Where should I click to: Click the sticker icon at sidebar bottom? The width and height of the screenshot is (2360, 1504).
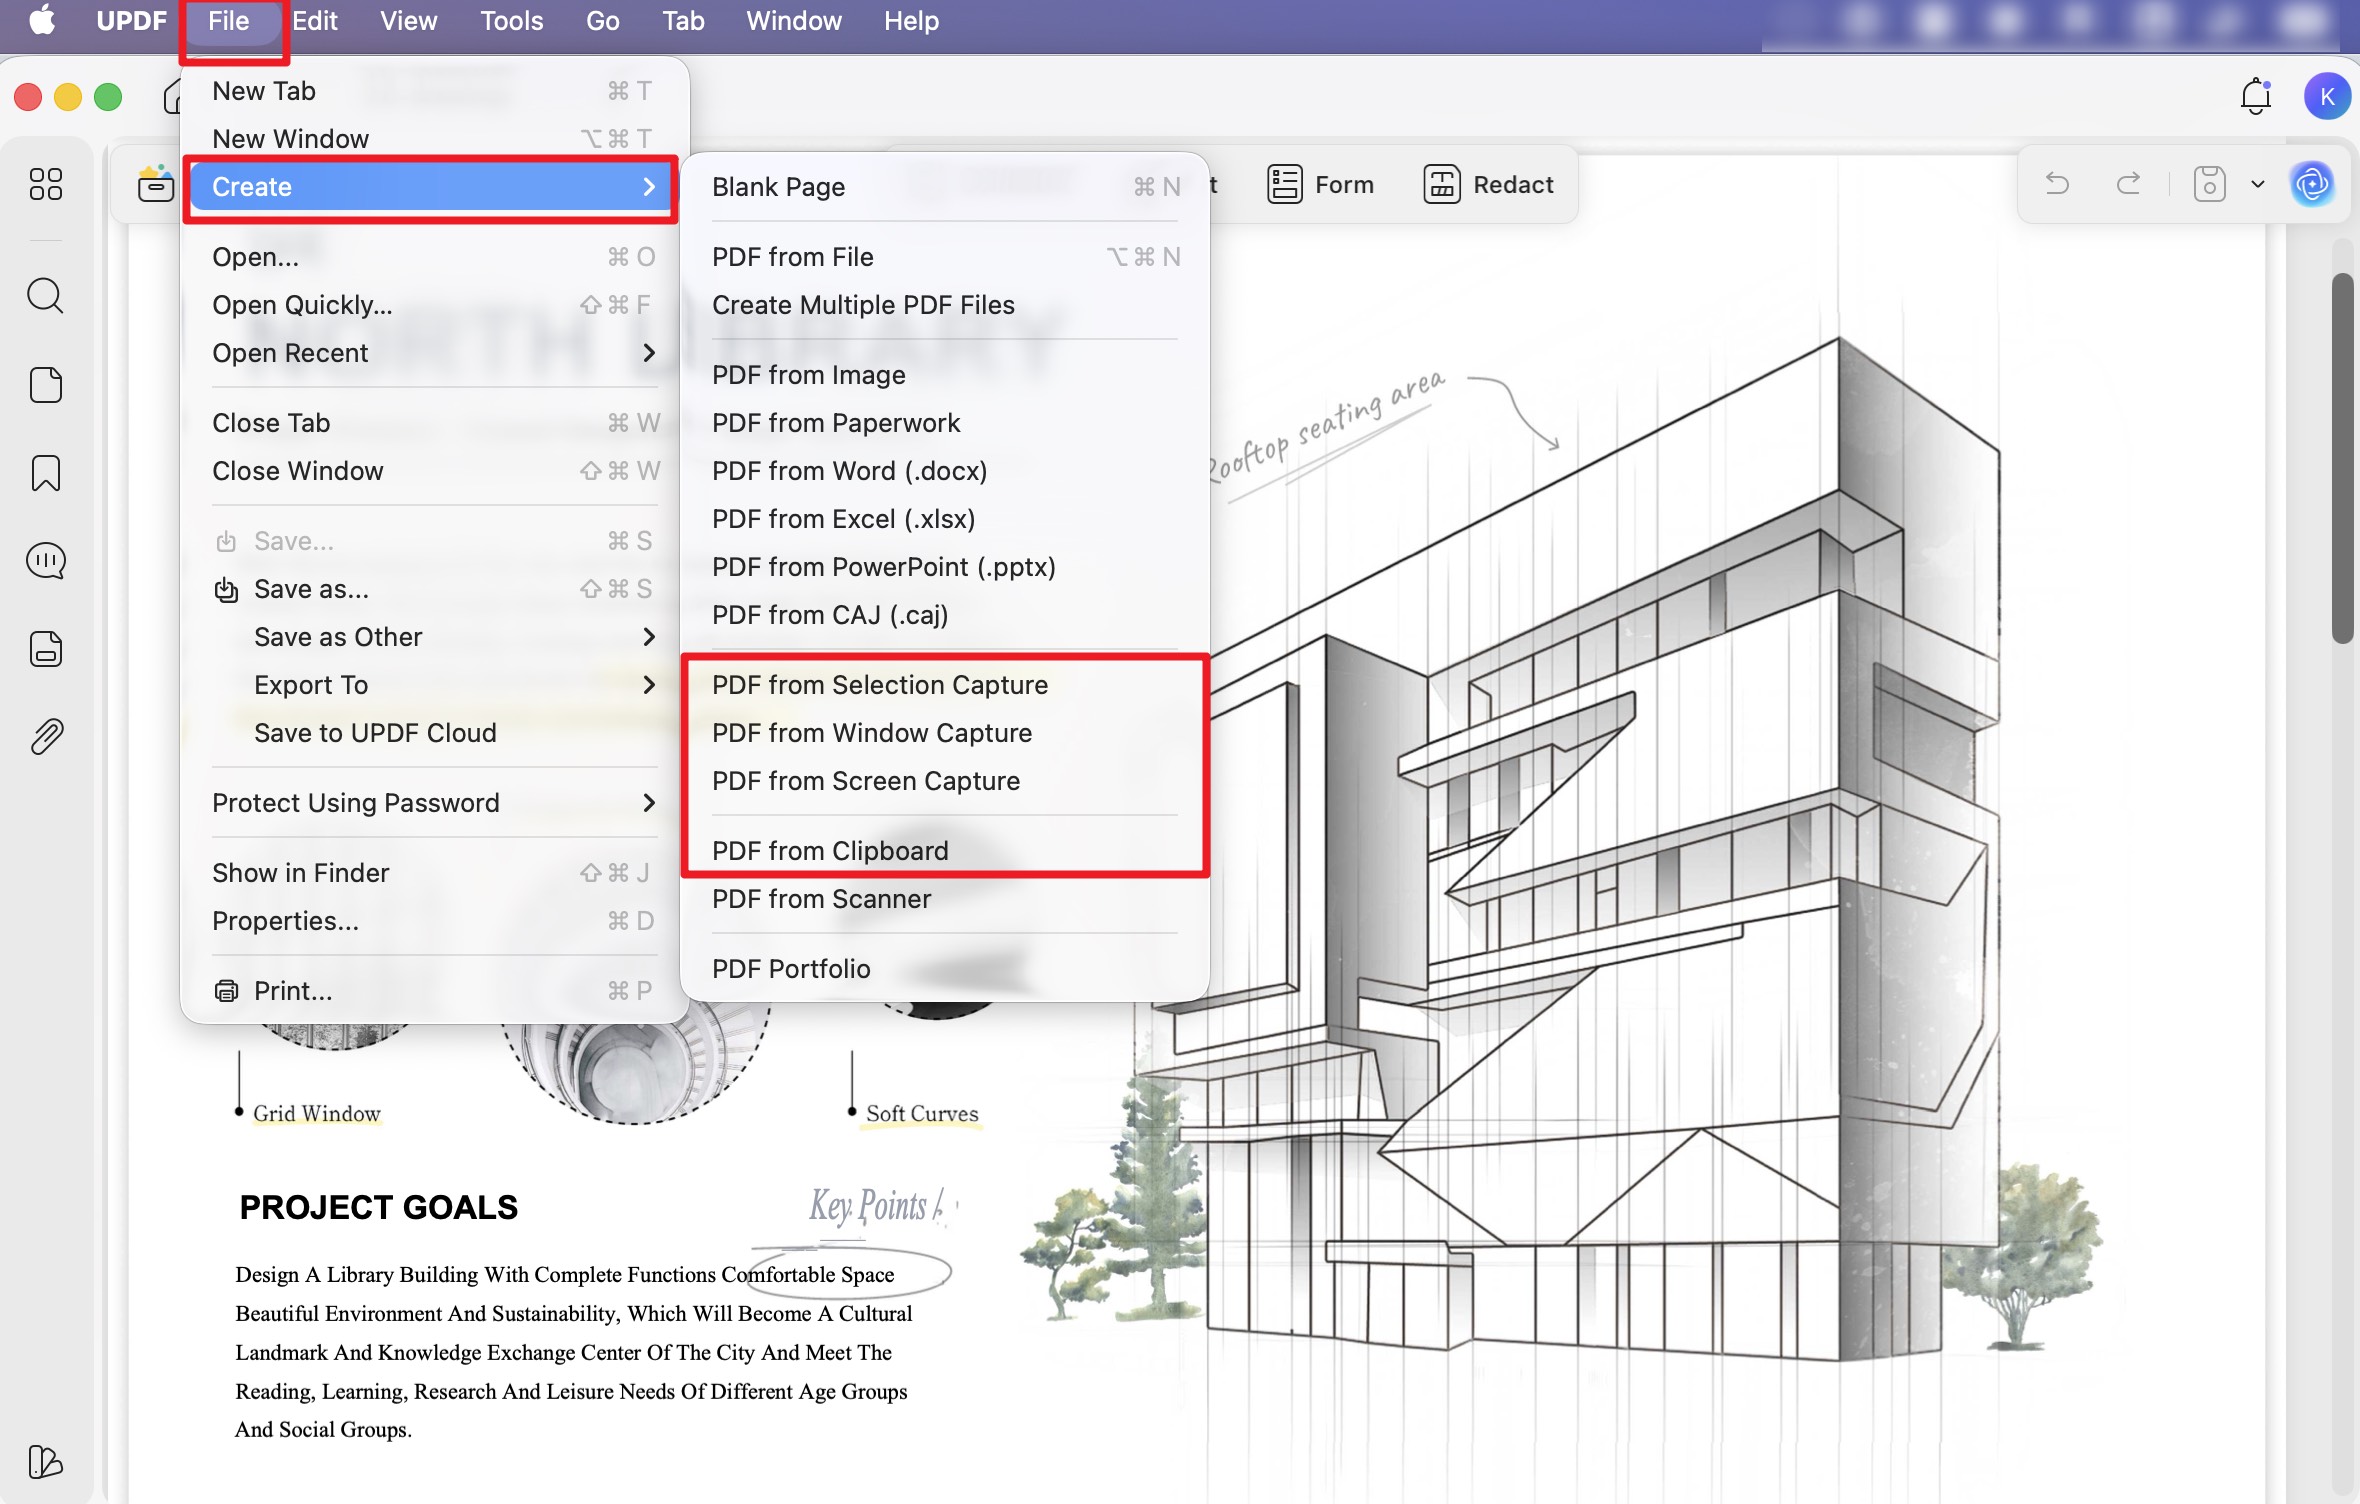pos(46,1462)
